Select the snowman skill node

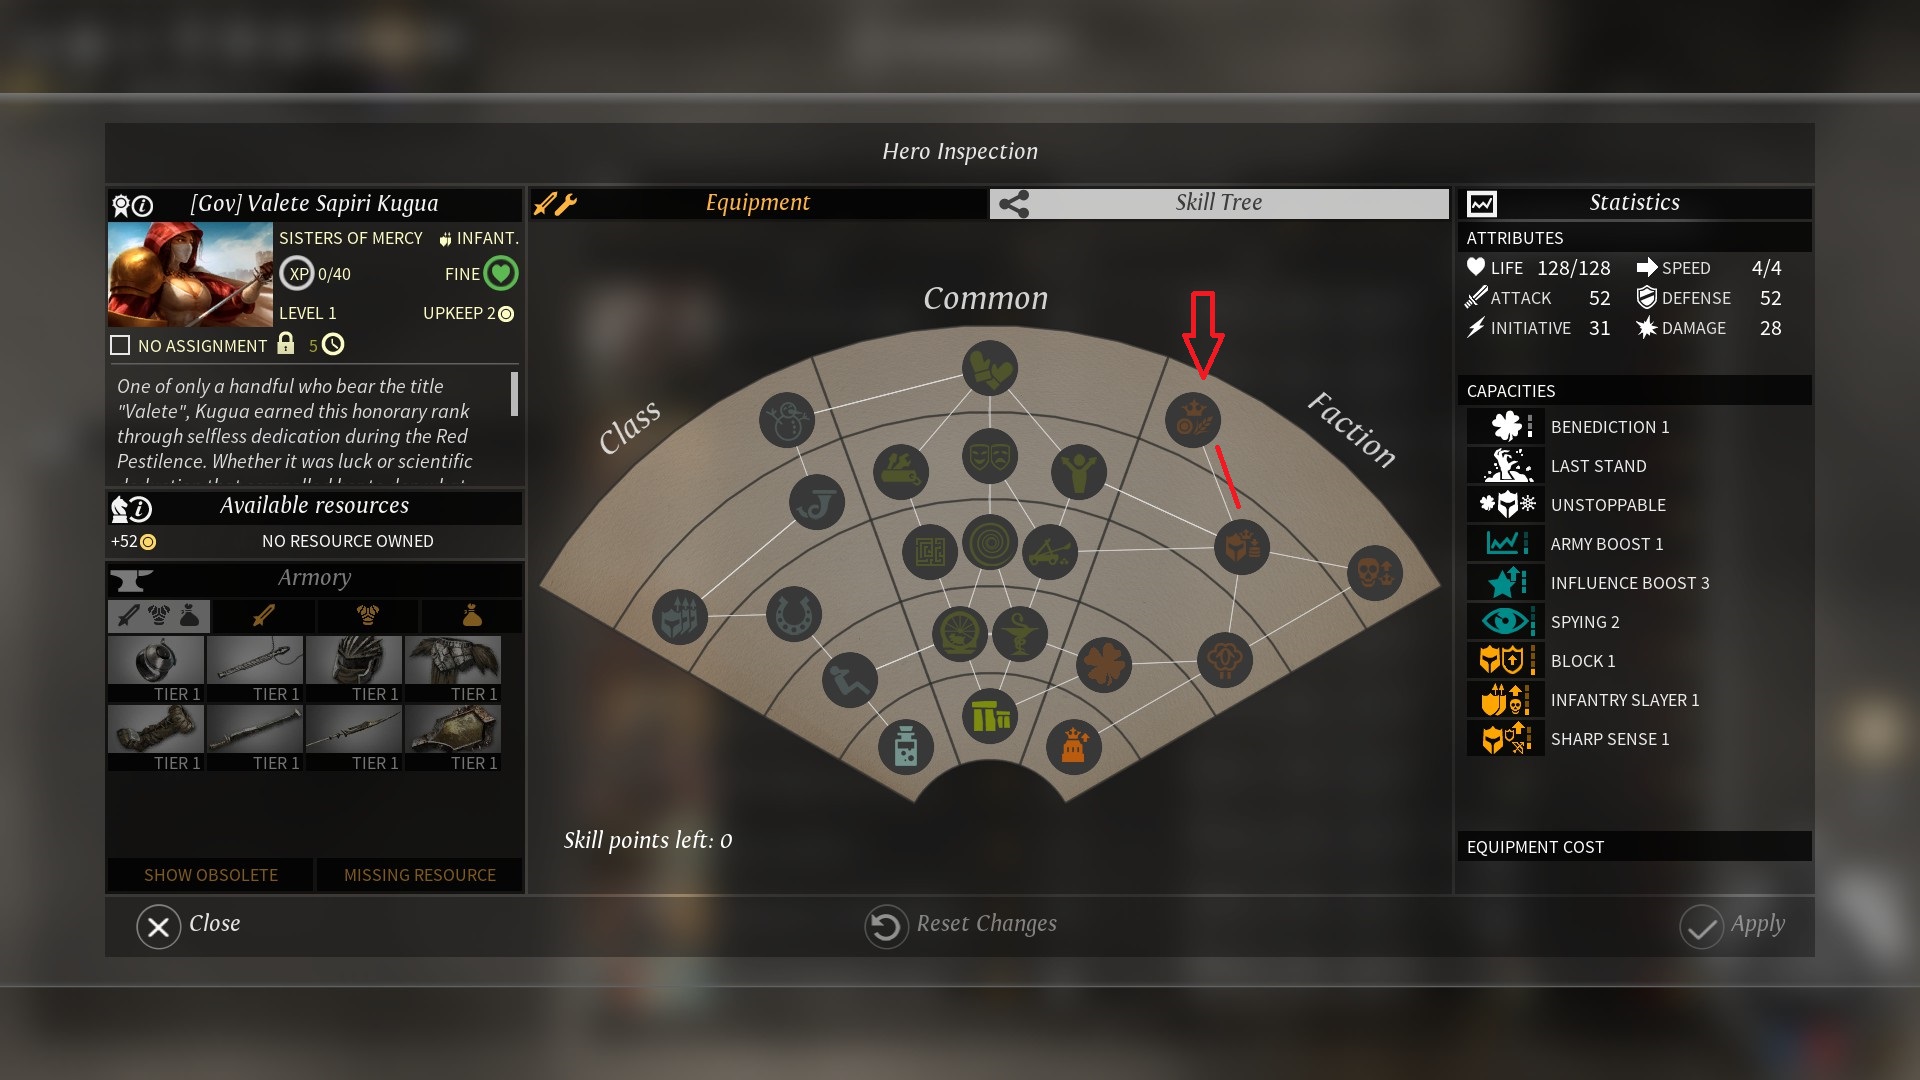pyautogui.click(x=787, y=420)
